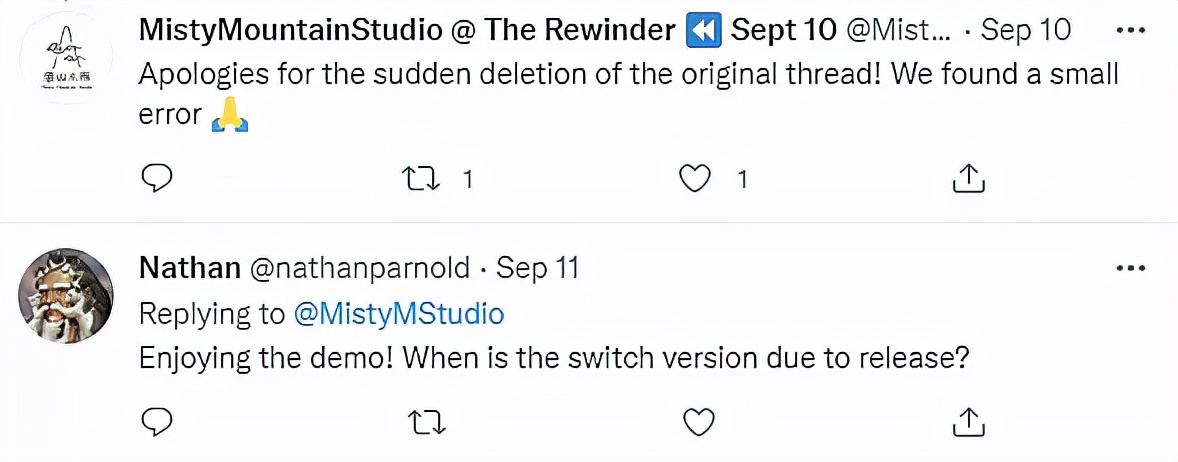Click the apology tweet text body
The image size is (1178, 462).
pyautogui.click(x=628, y=75)
